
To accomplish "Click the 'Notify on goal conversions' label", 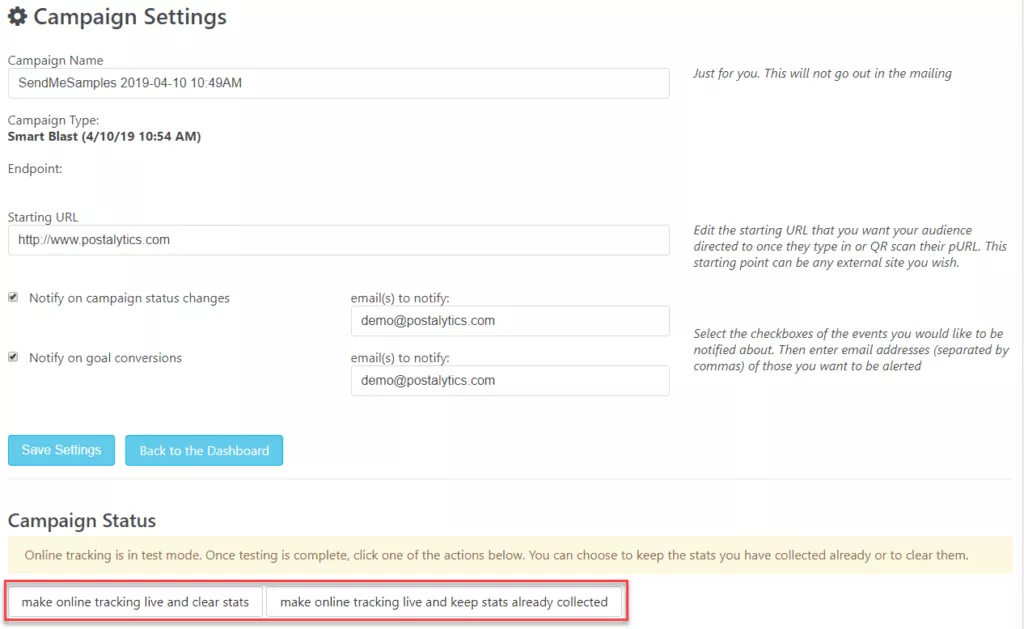I will [105, 358].
